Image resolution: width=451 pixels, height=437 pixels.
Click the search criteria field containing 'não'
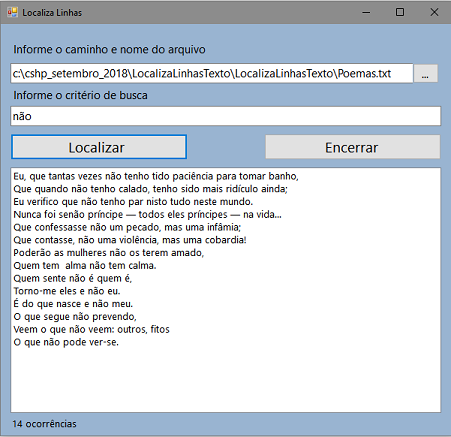pos(226,116)
